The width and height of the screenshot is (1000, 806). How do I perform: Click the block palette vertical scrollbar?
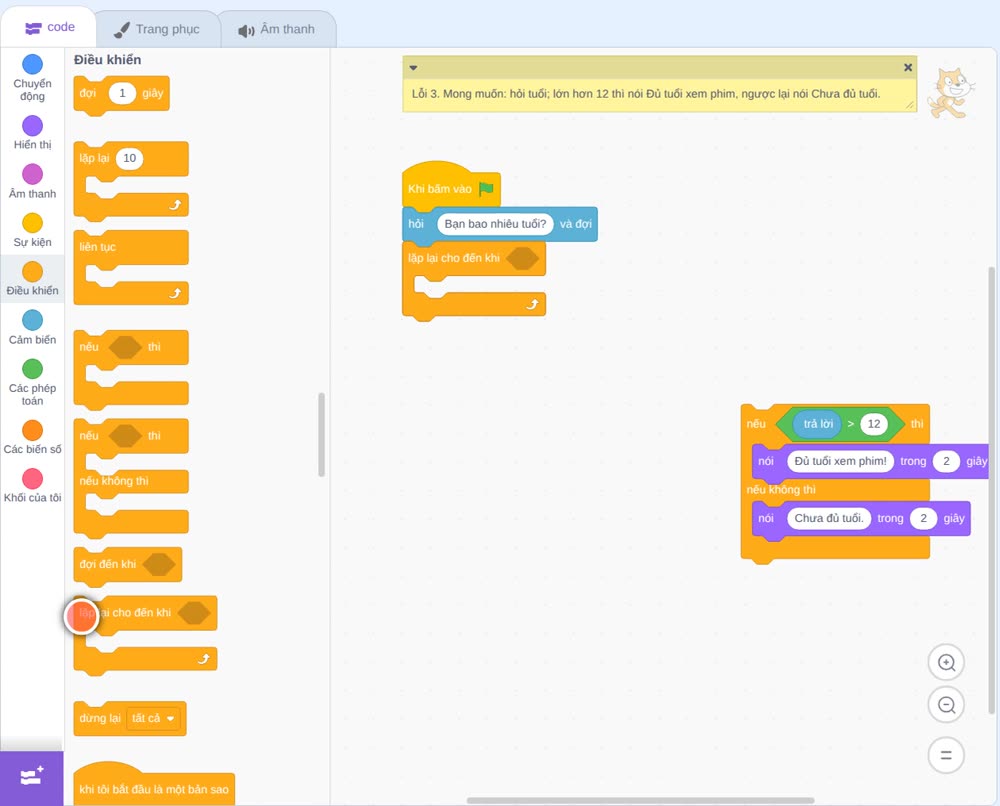(321, 434)
